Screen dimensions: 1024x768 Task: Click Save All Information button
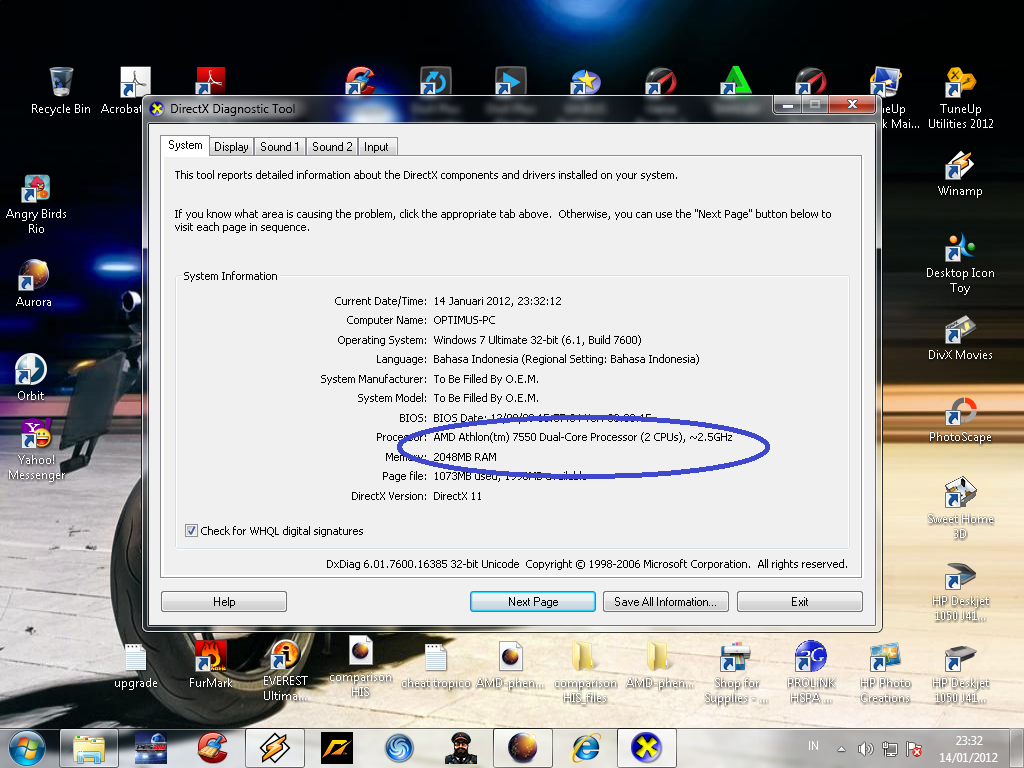click(665, 601)
